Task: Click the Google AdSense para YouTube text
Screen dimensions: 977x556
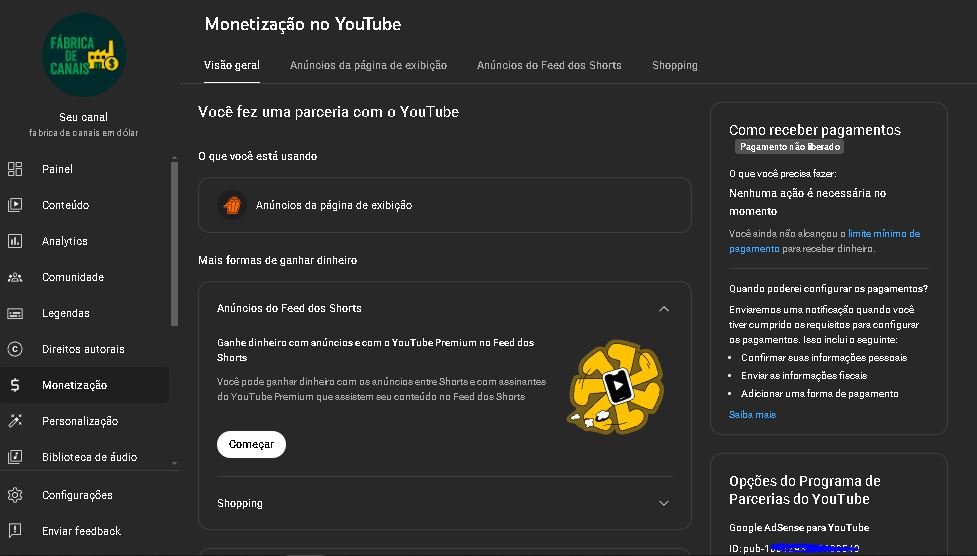Action: pos(799,528)
